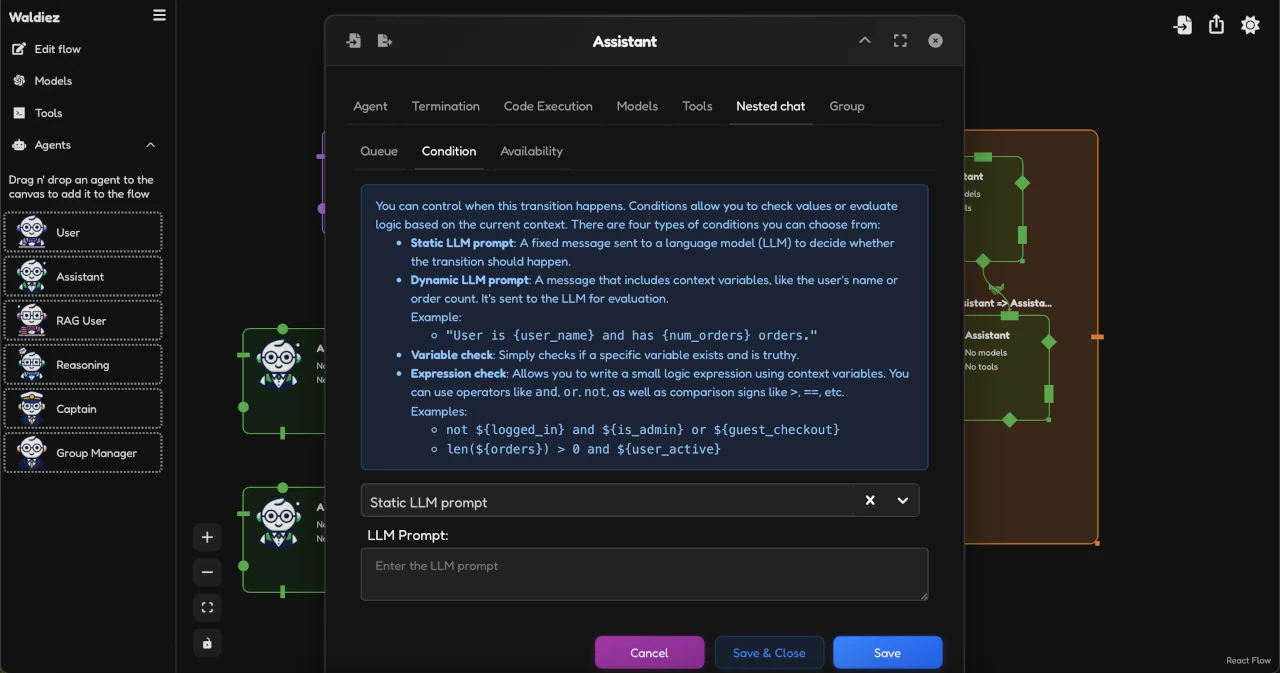The height and width of the screenshot is (673, 1280).
Task: Close the Assistant modal
Action: 935,41
